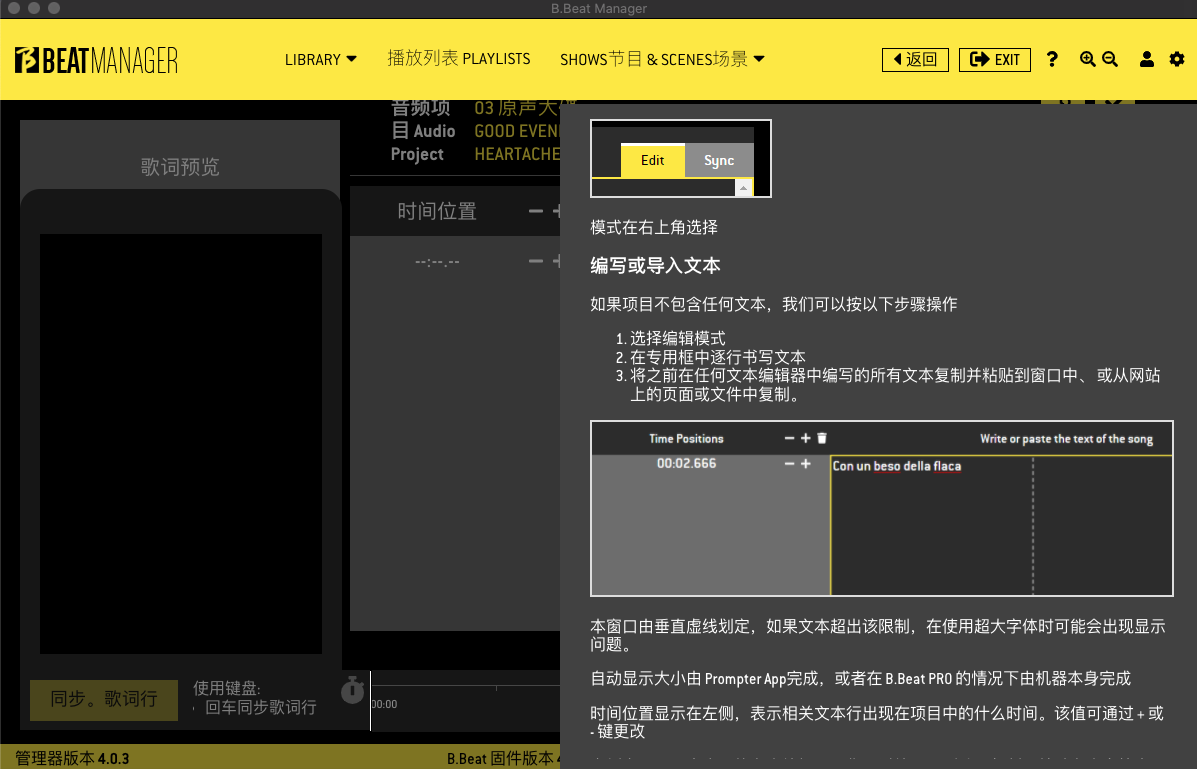
Task: Click the 'Time Positions' label in help image
Action: tap(686, 438)
